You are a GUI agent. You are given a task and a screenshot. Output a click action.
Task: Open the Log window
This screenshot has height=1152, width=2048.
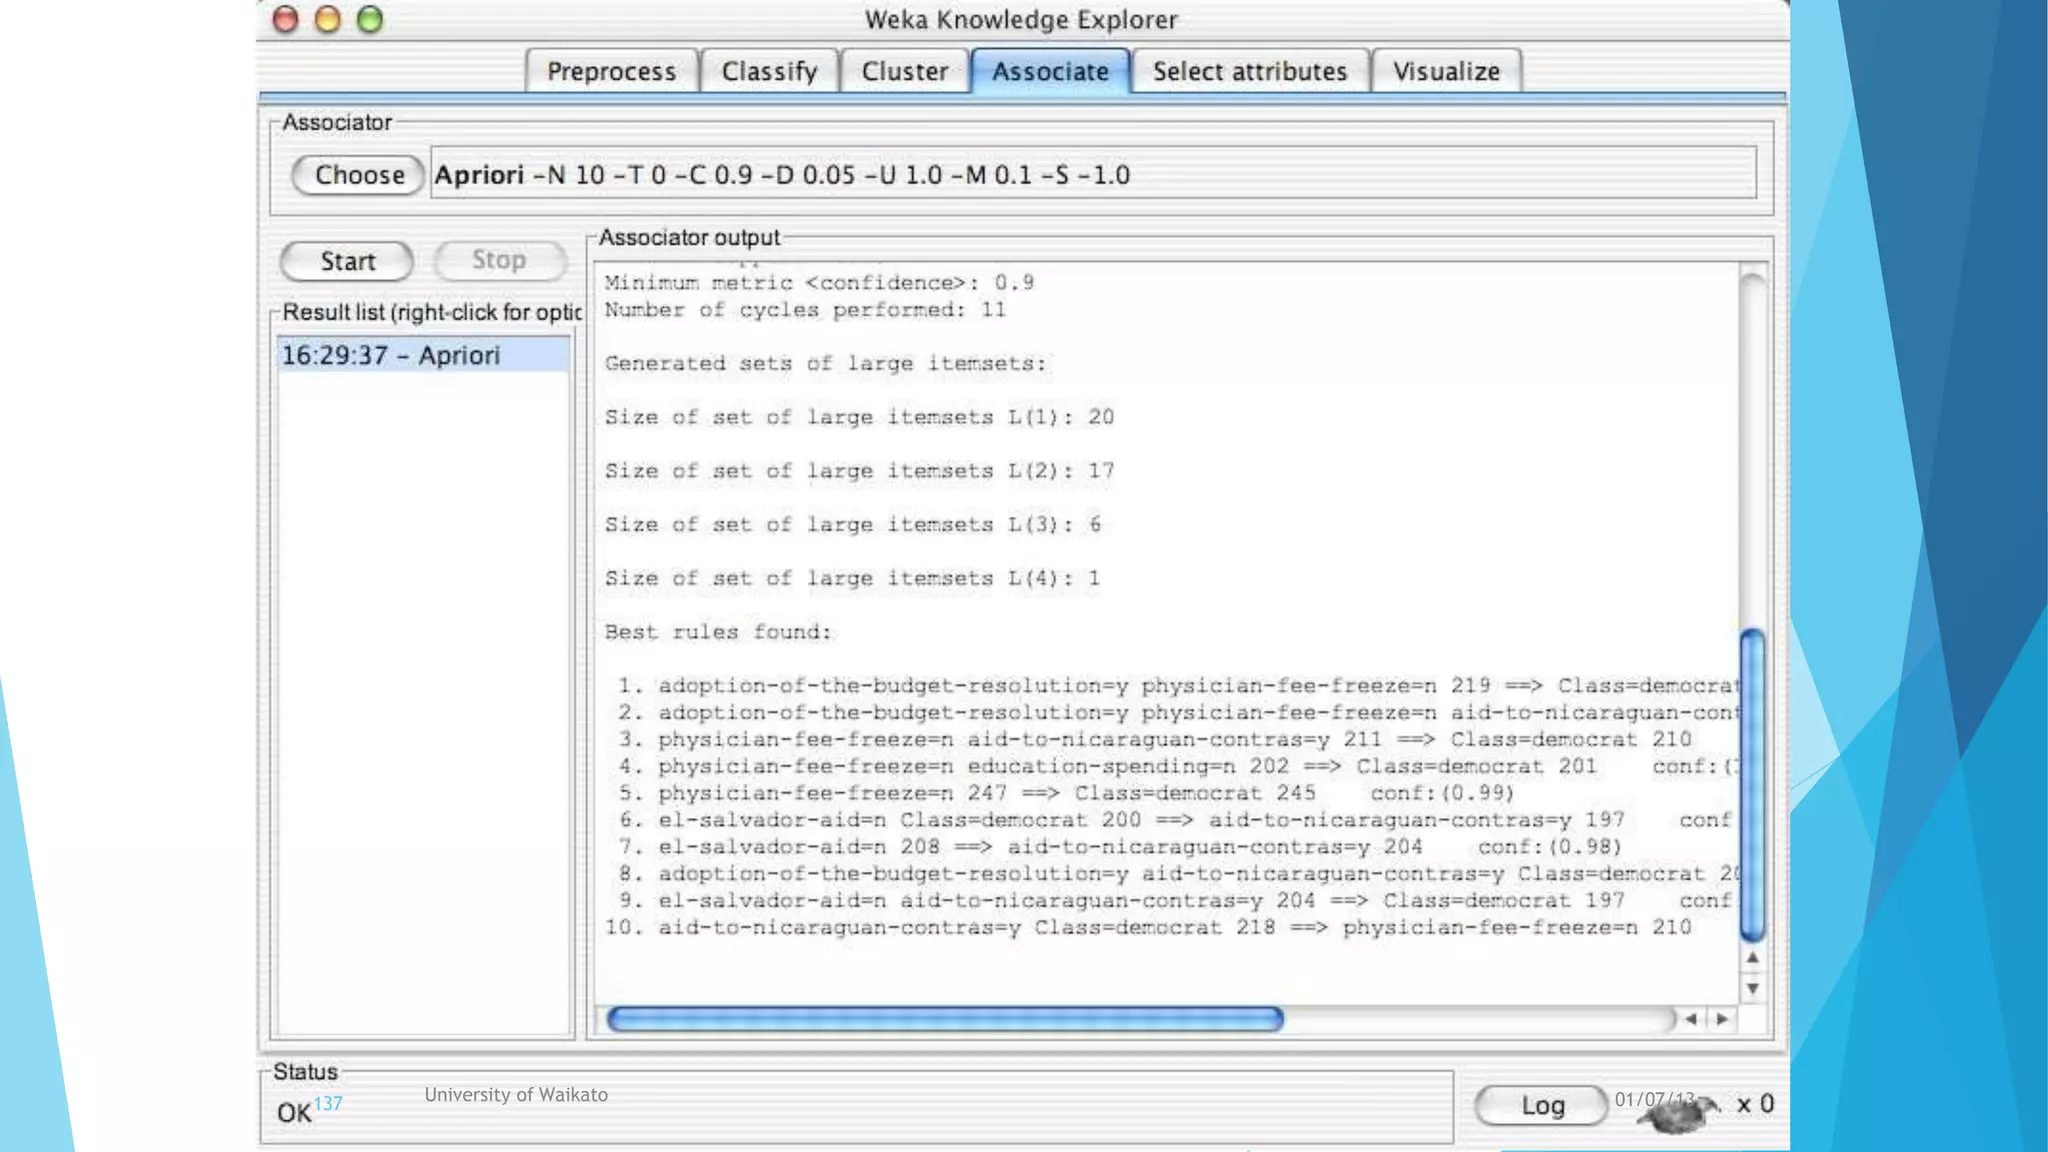click(1541, 1105)
